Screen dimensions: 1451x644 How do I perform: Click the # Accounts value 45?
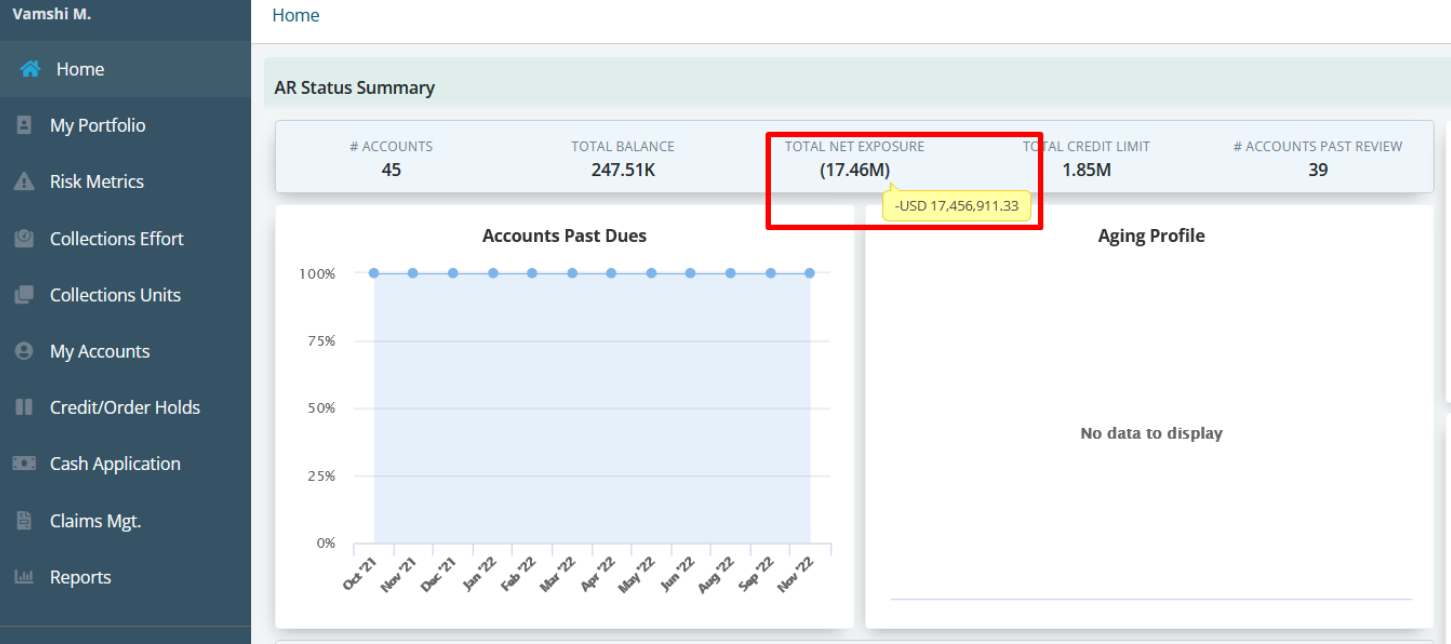click(391, 170)
